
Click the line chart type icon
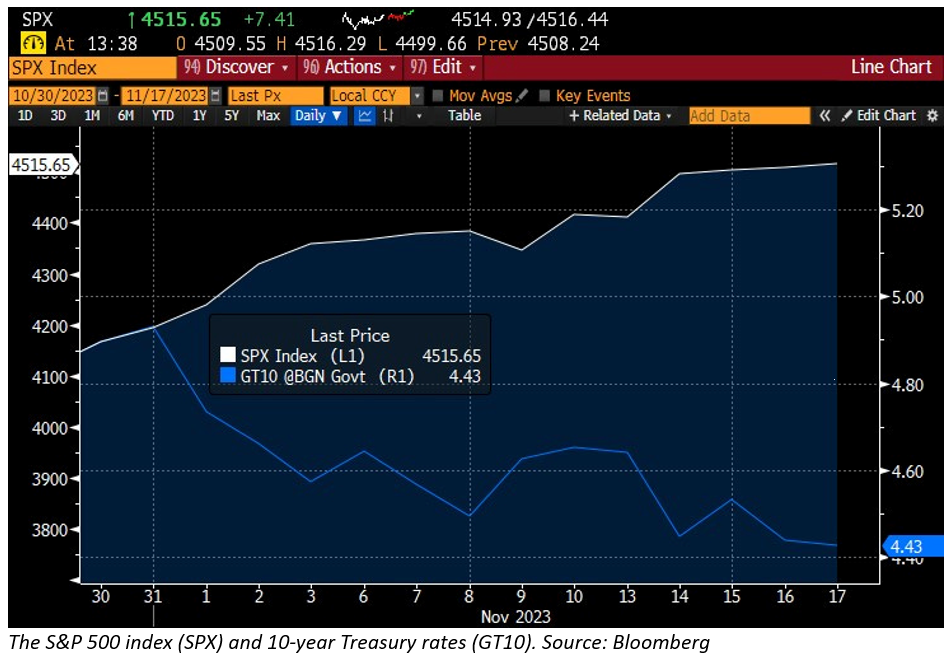365,116
